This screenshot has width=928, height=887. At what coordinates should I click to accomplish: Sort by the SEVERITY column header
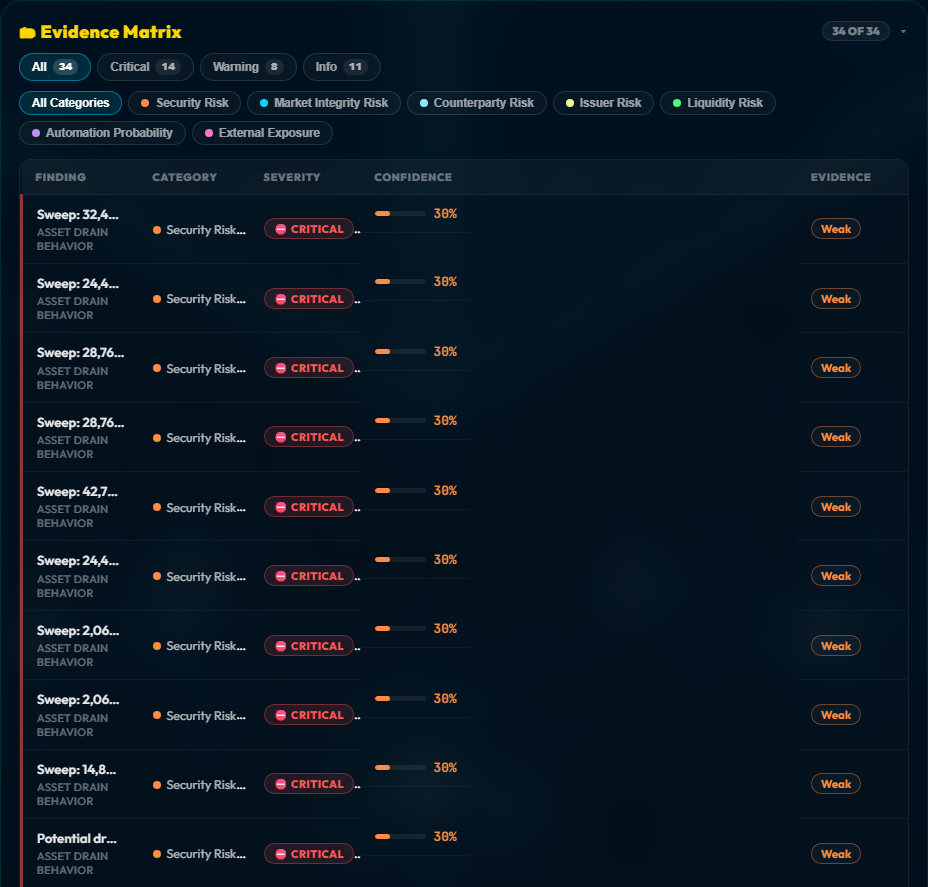tap(292, 177)
